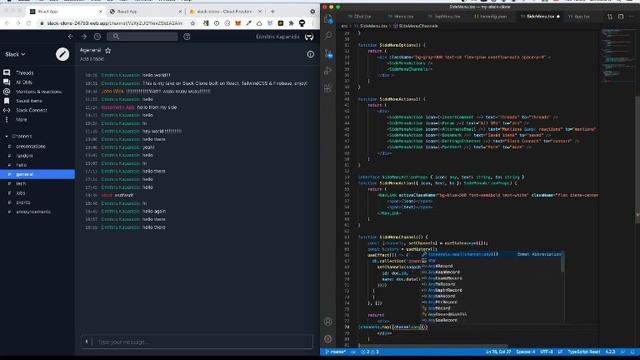Click Ln, Col position in status bar

498,352
